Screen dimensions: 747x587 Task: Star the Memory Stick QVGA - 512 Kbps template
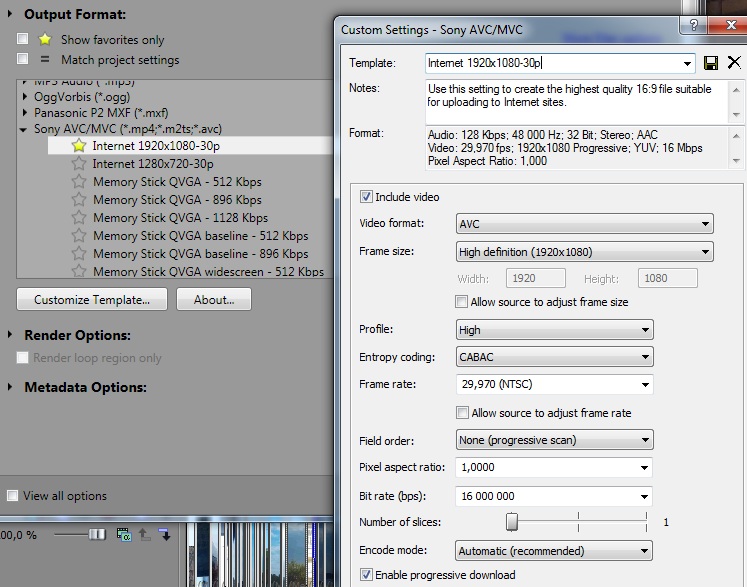pos(79,182)
